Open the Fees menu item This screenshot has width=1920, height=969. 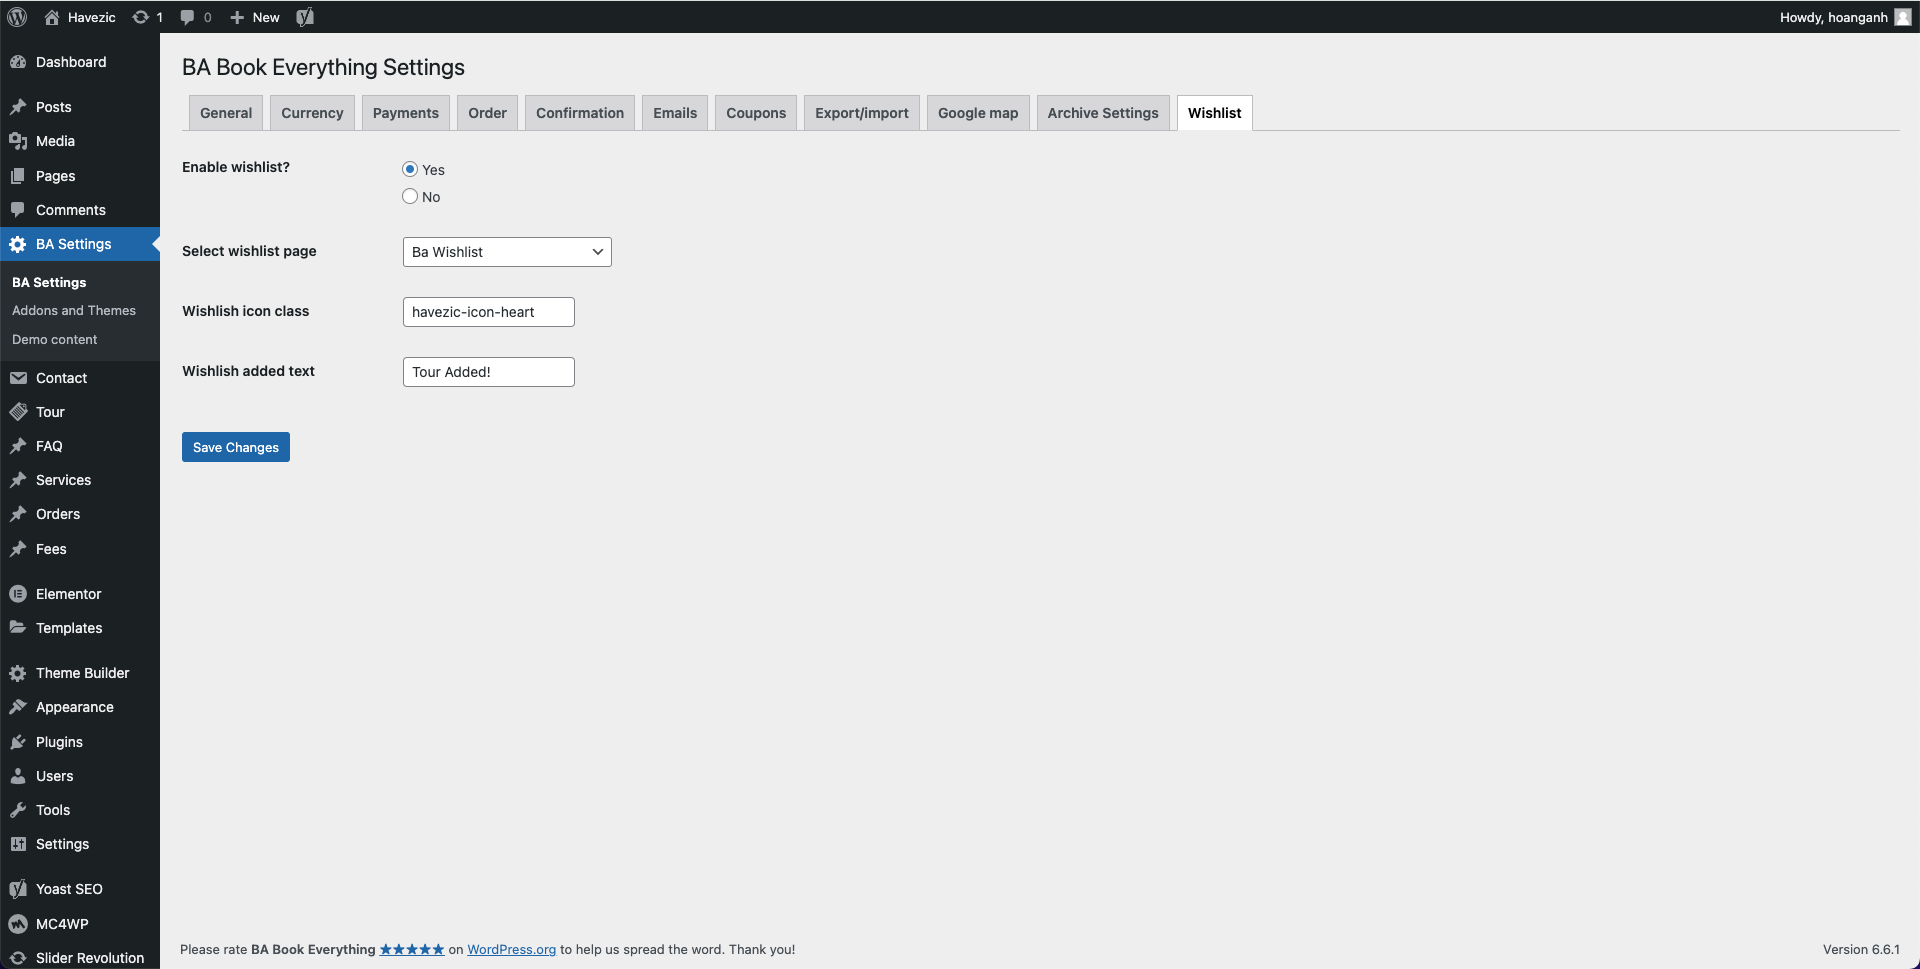coord(80,549)
